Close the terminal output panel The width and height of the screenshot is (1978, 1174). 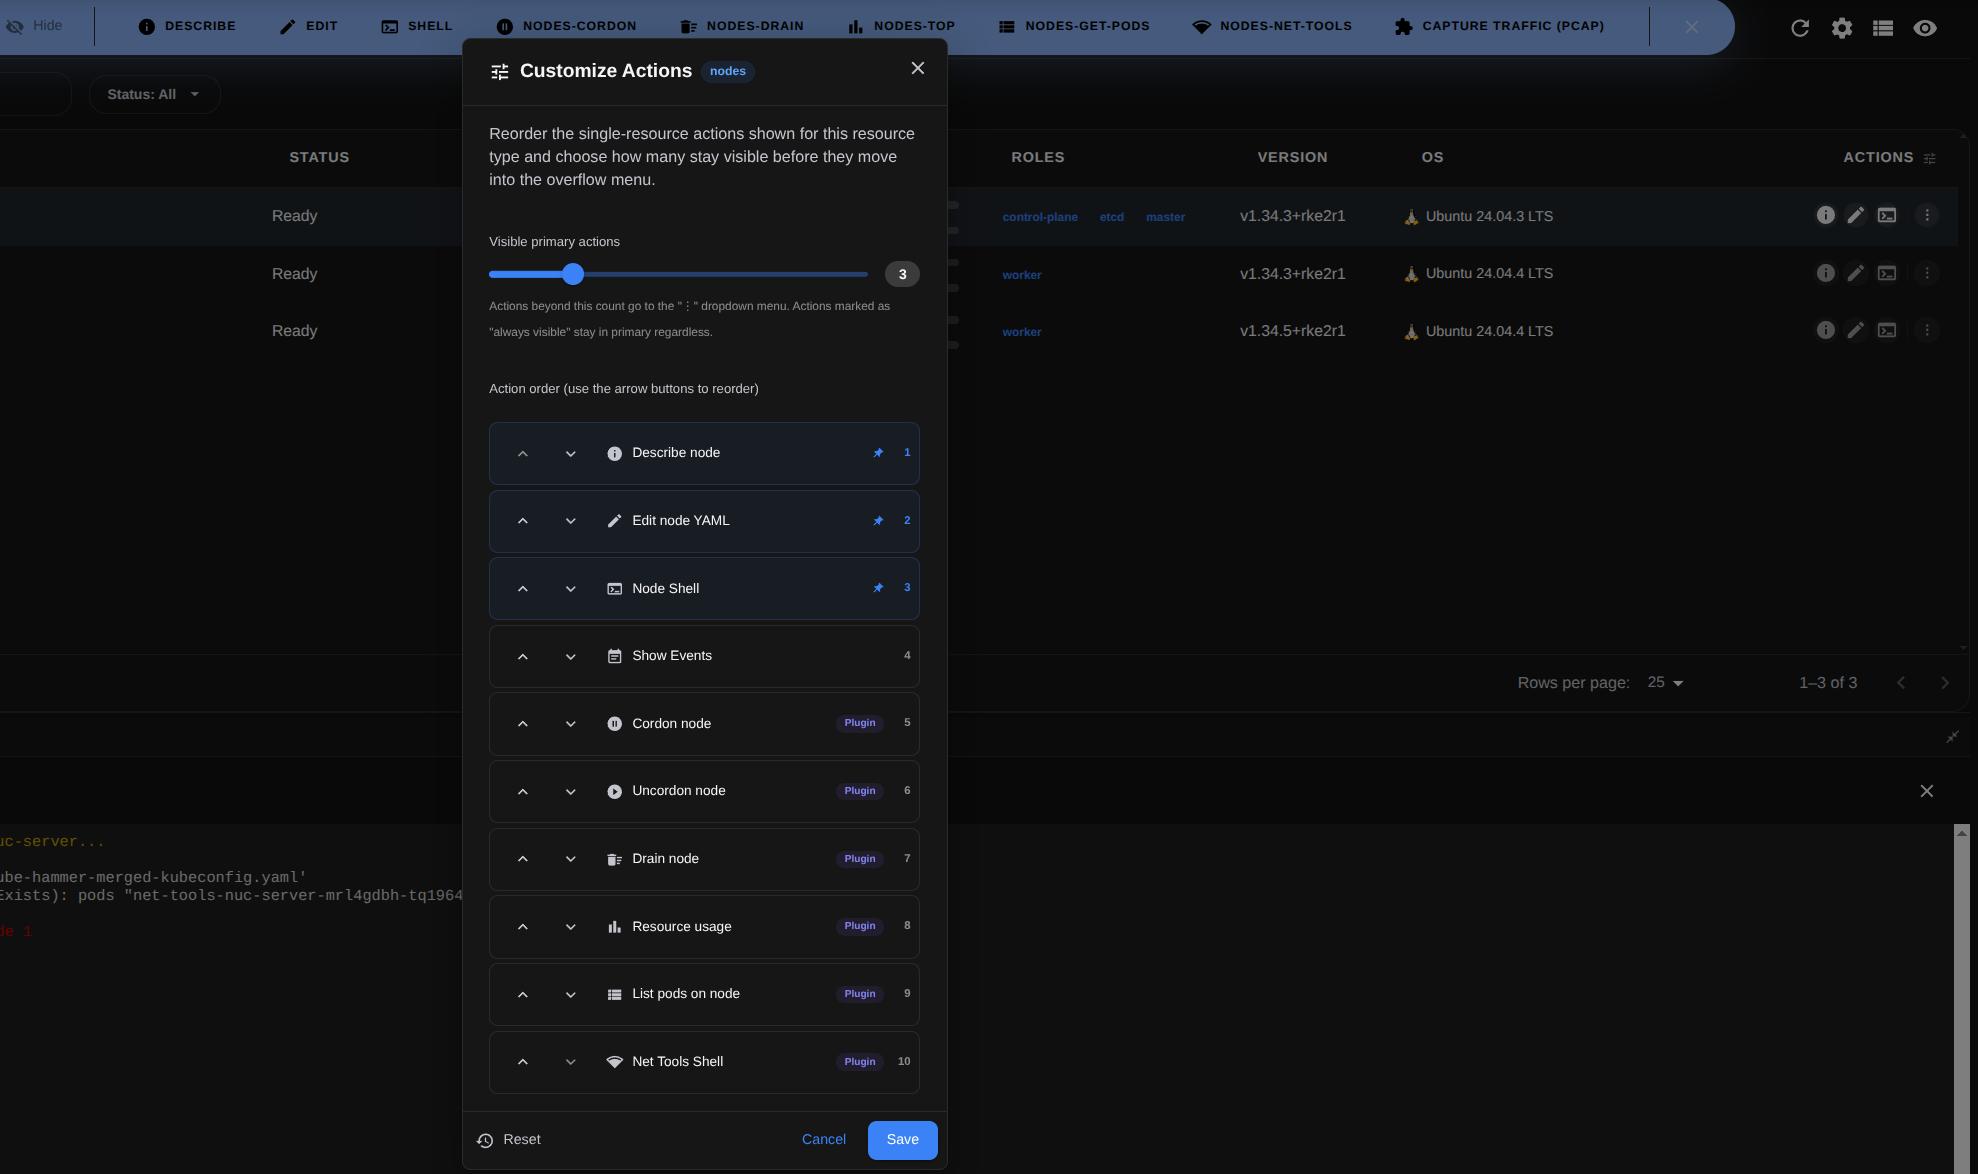click(1926, 791)
